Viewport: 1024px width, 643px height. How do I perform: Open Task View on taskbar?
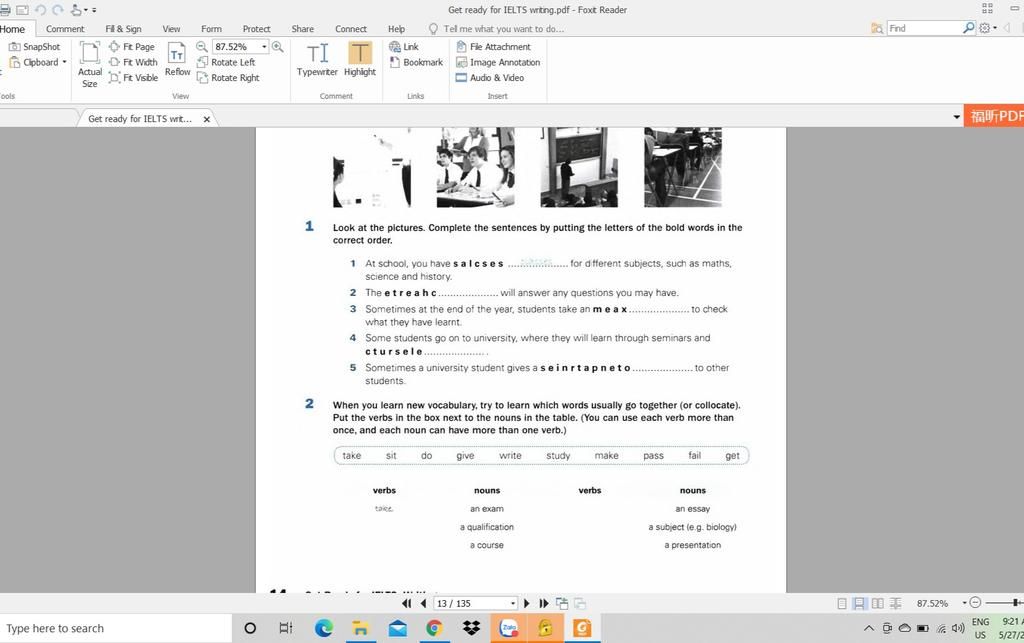(285, 628)
